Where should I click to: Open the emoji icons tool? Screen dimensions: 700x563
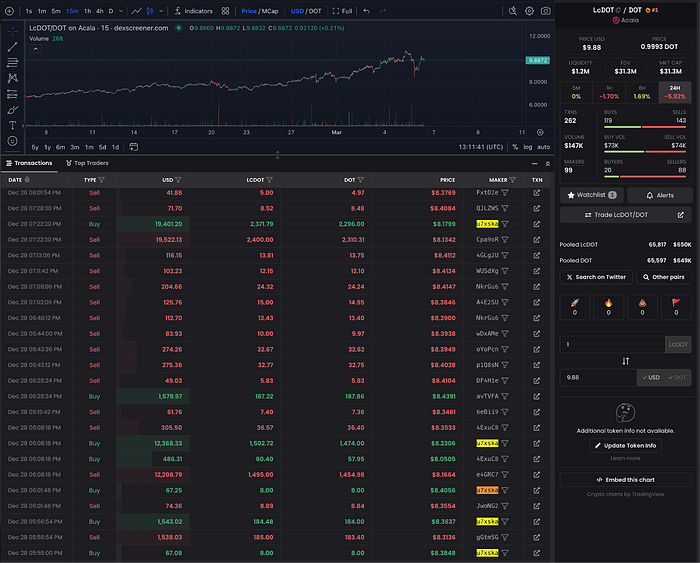point(12,141)
